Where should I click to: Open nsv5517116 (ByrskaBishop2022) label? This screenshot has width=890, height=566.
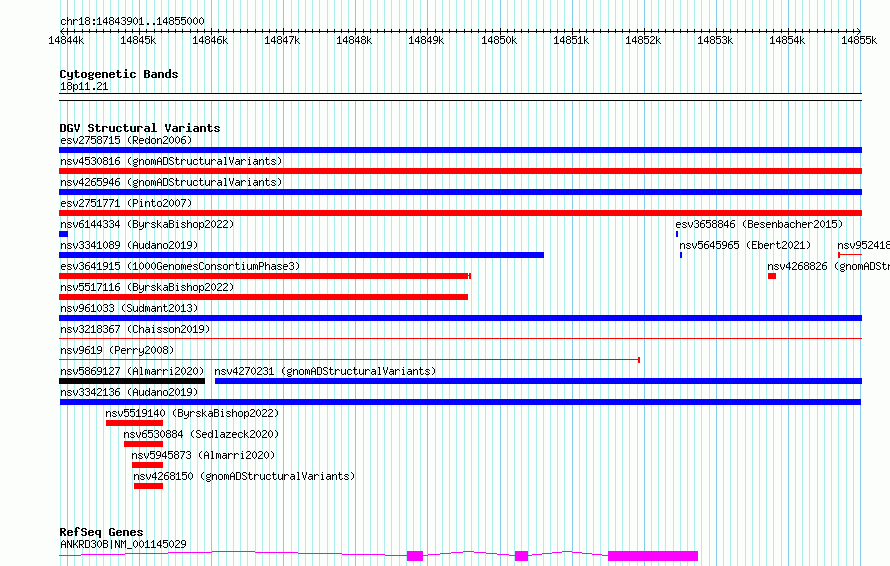pos(147,287)
